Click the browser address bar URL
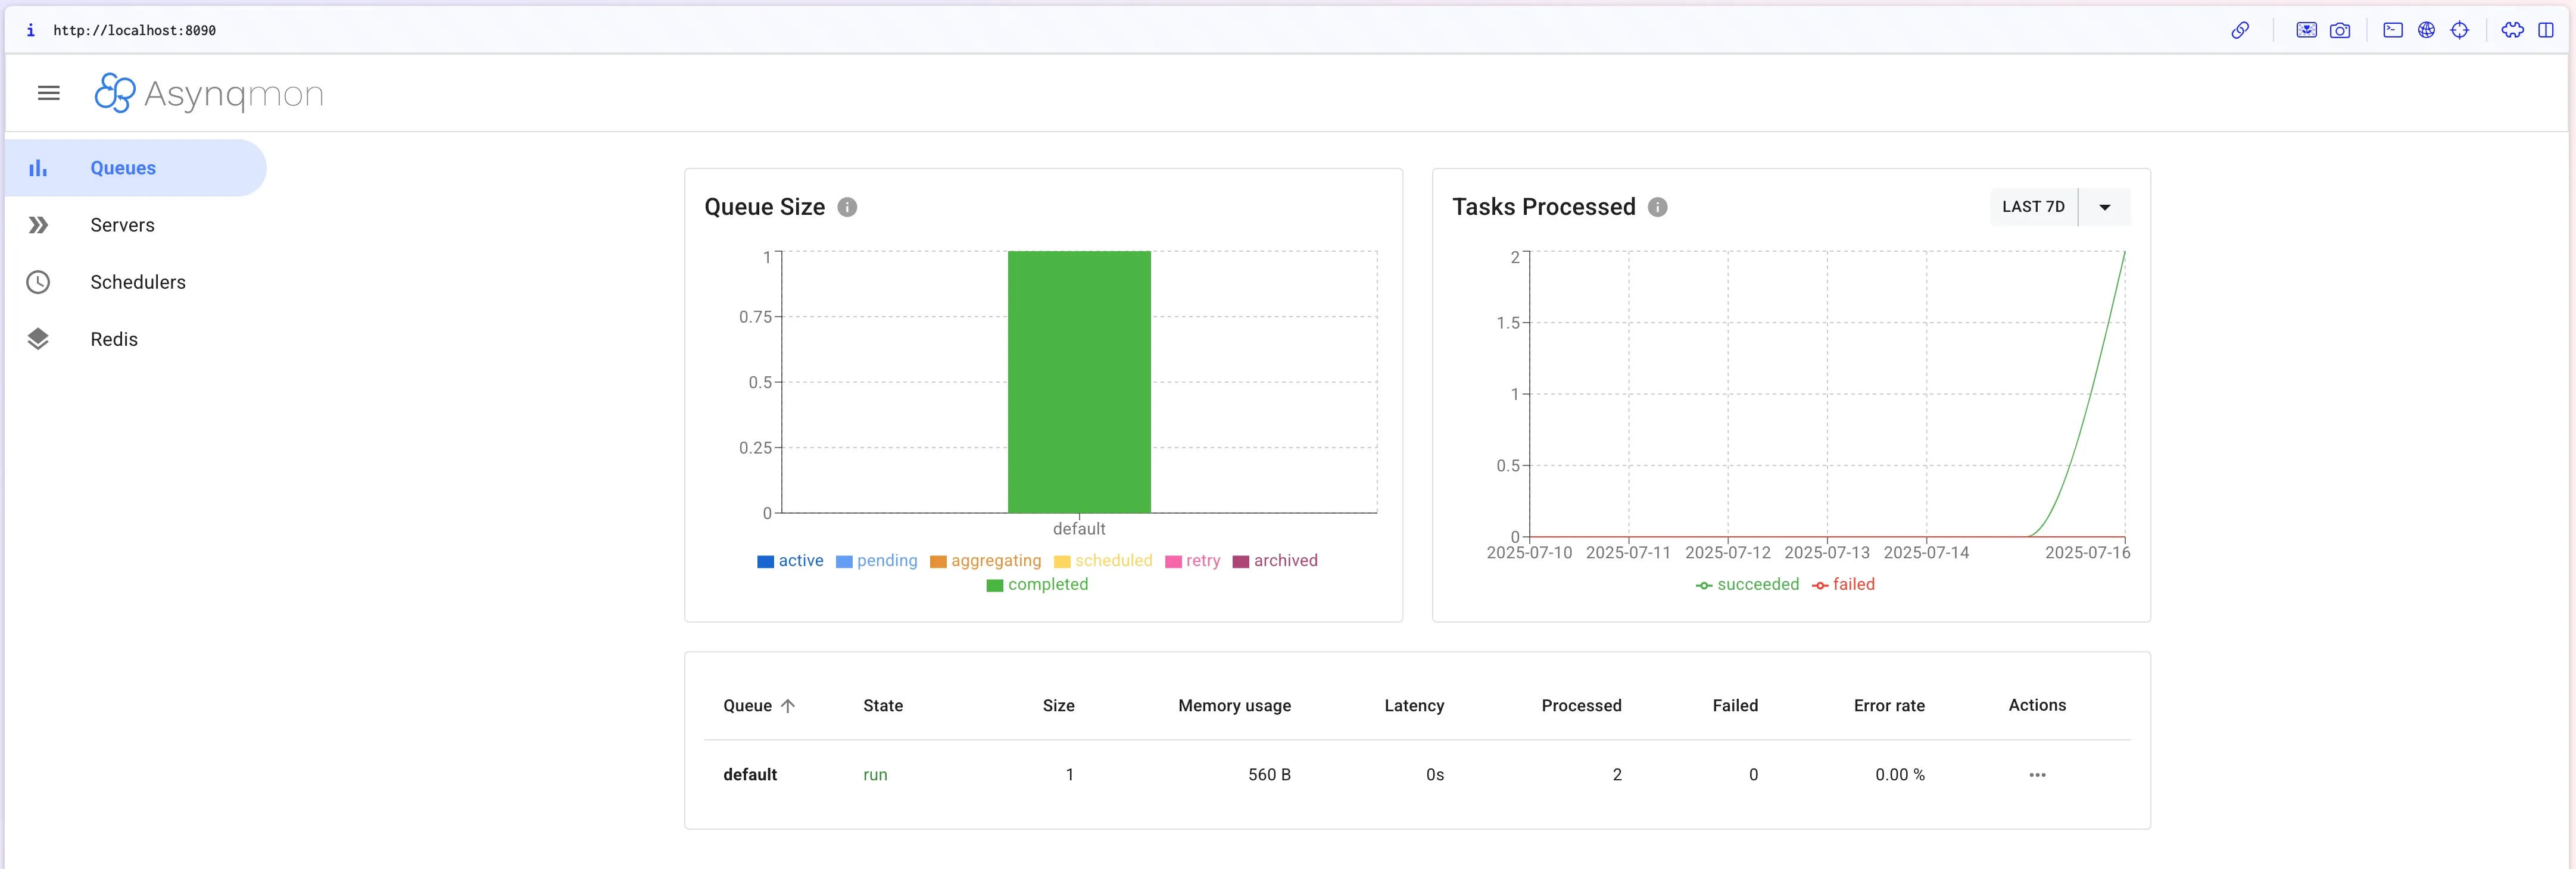The height and width of the screenshot is (869, 2576). pyautogui.click(x=134, y=30)
